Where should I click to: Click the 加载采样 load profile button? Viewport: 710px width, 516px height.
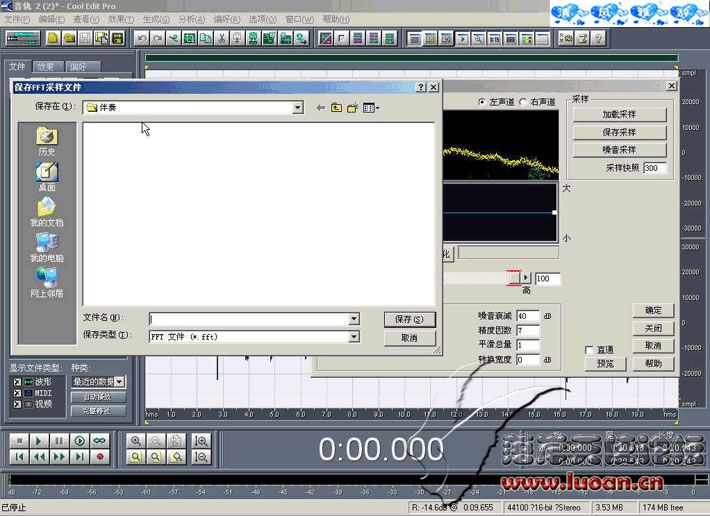click(x=619, y=115)
